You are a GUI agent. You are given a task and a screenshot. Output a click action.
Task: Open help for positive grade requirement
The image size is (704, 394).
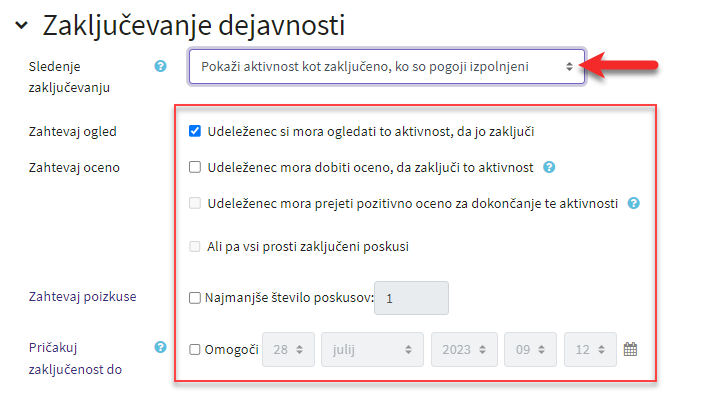point(633,203)
